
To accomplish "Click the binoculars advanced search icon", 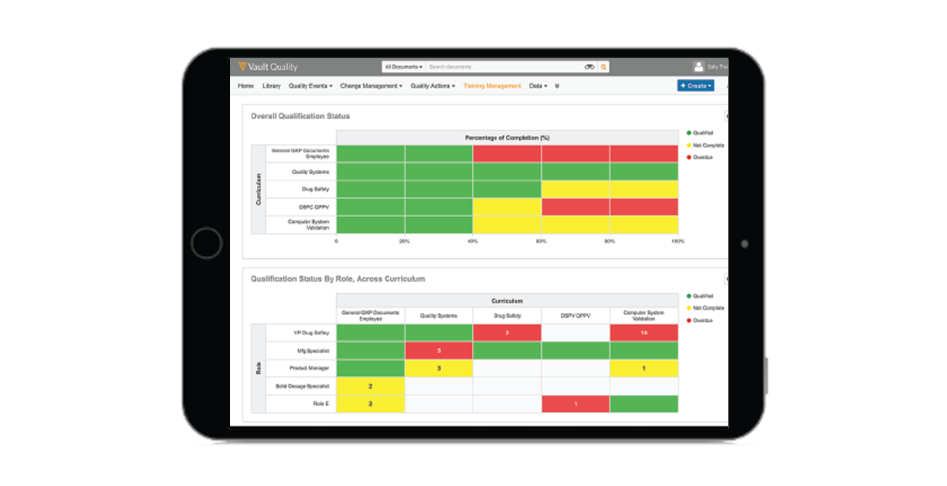I will 590,67.
